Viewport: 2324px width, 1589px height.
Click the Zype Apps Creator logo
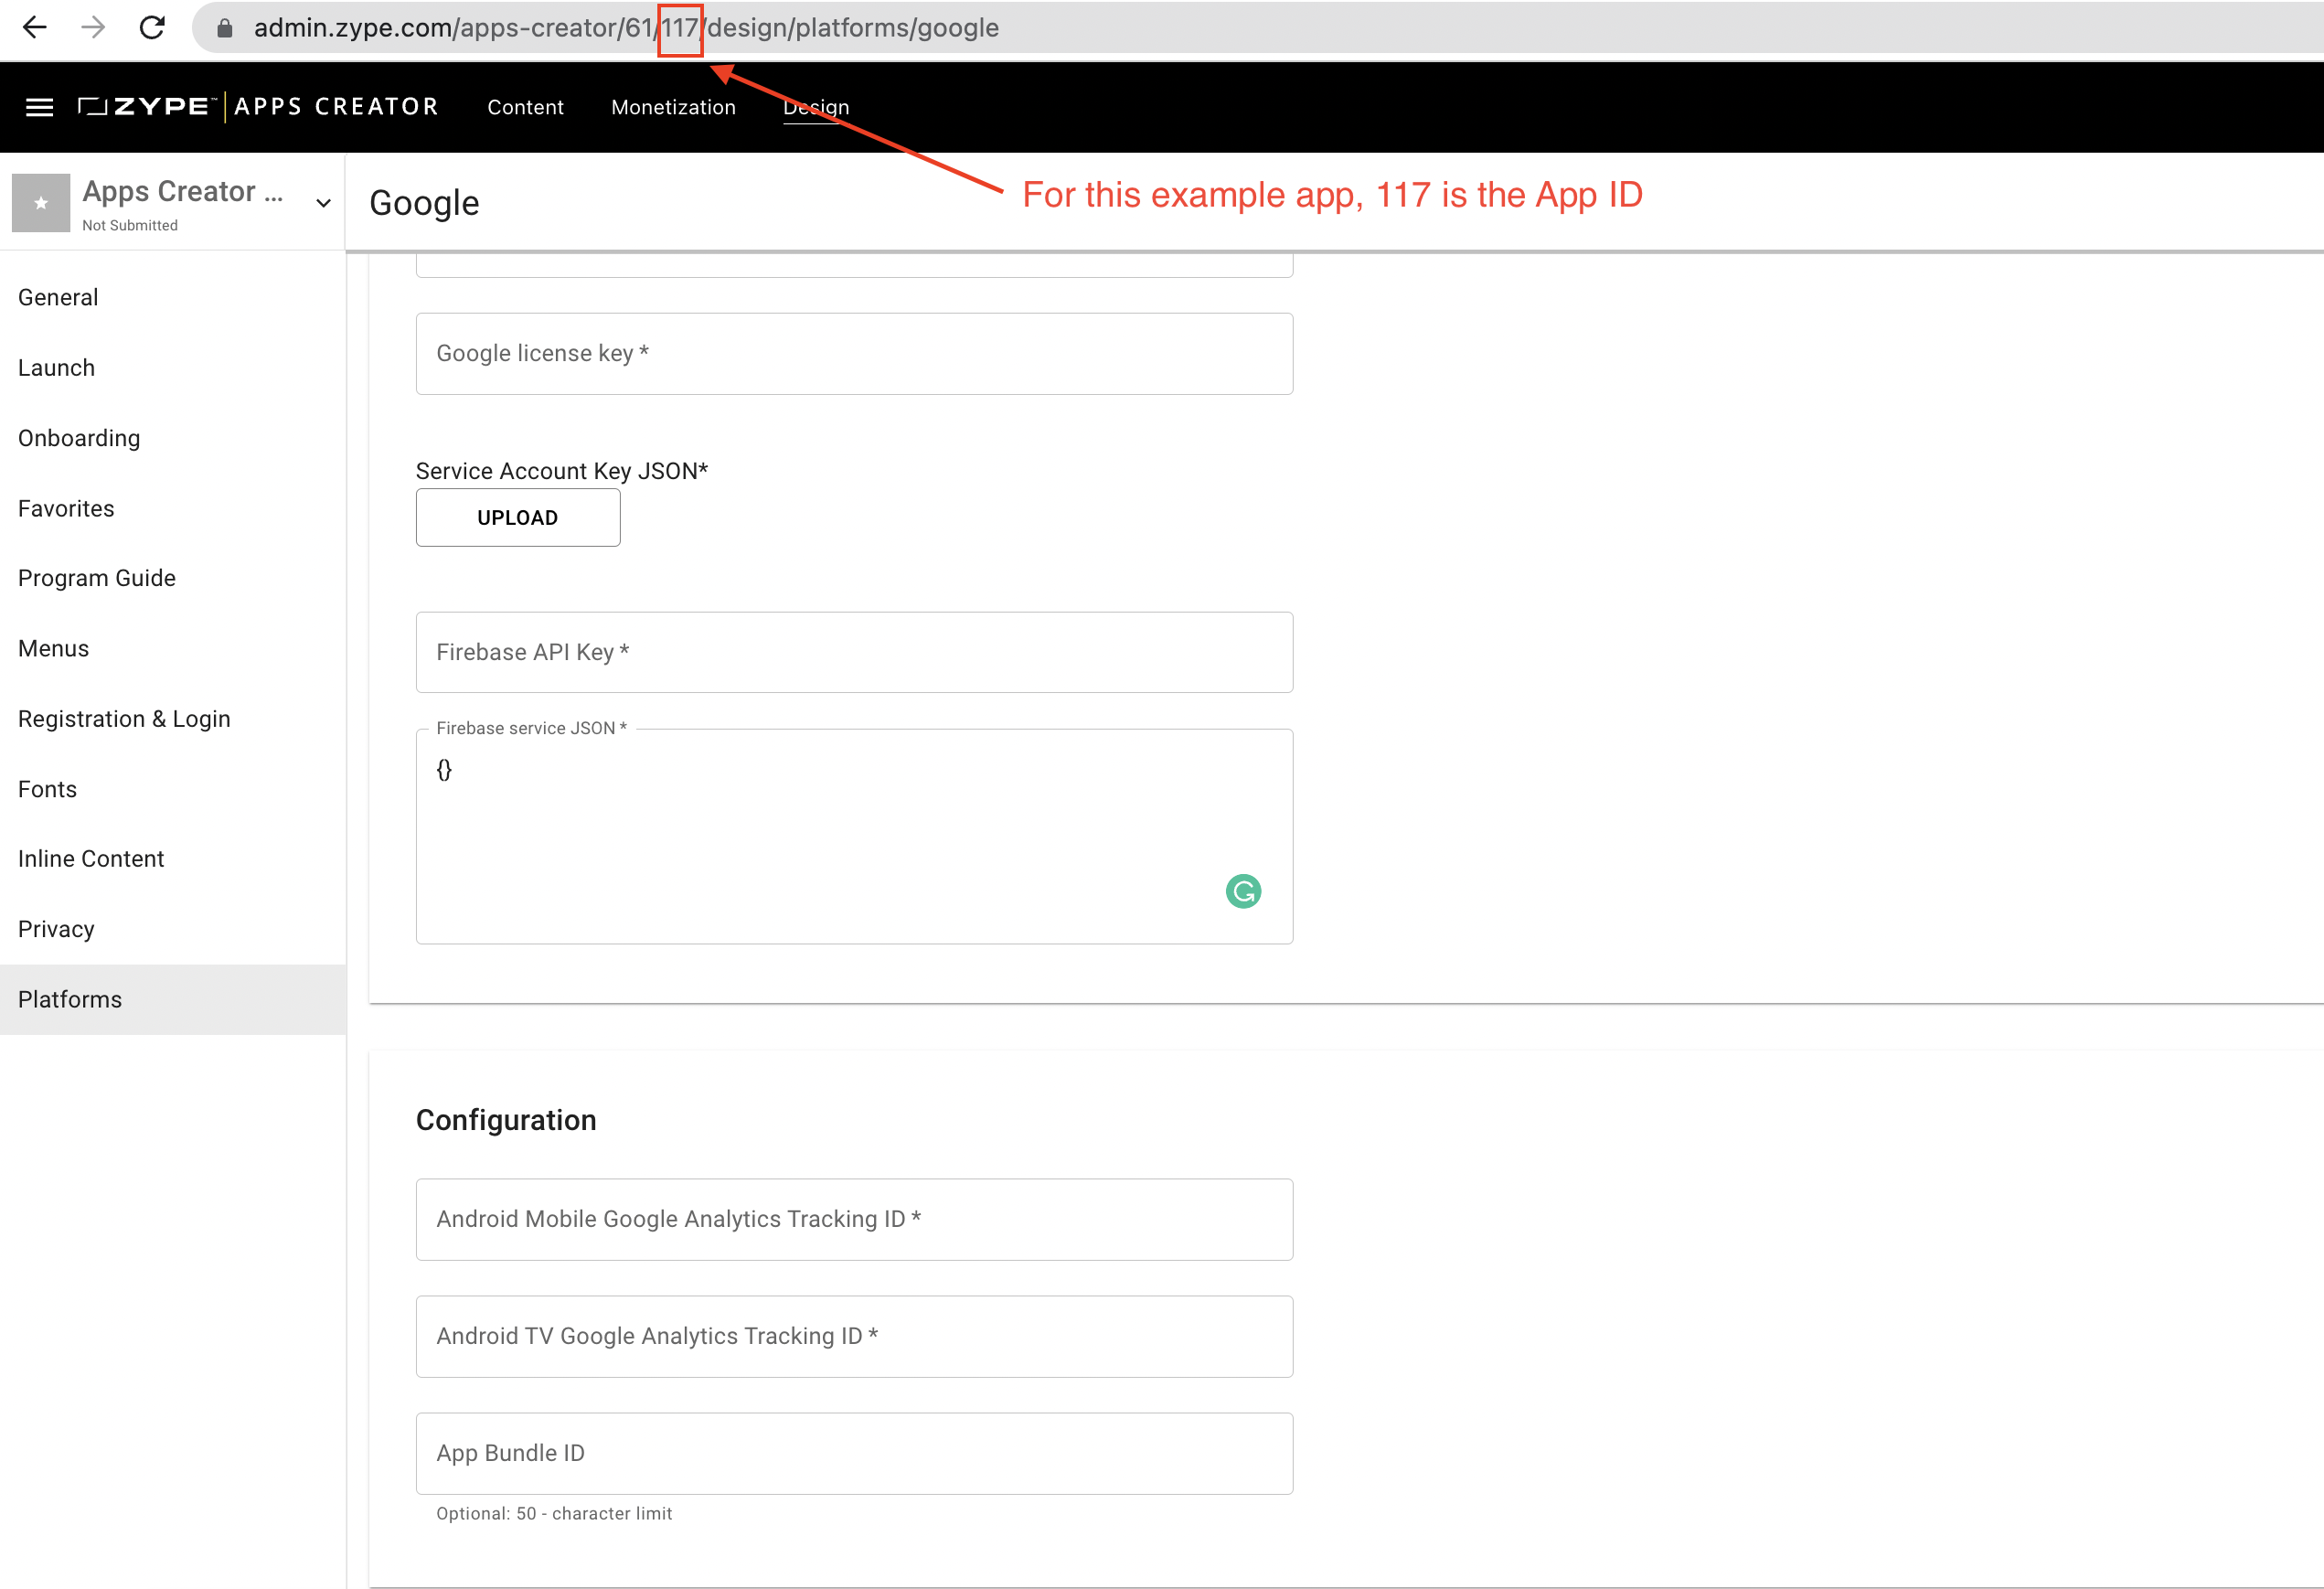click(x=258, y=106)
